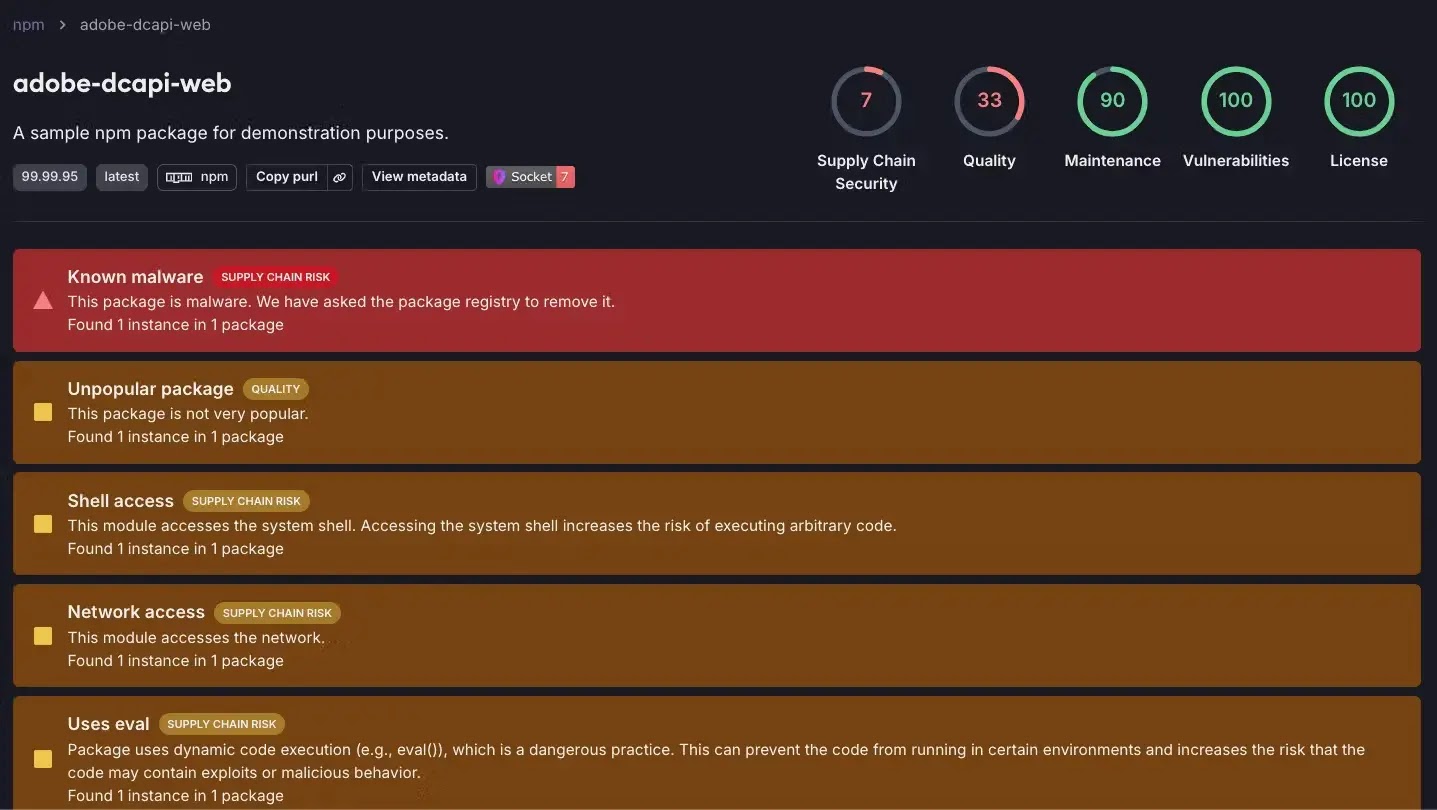Click the Known malware warning triangle icon
Image resolution: width=1437 pixels, height=810 pixels.
pos(43,300)
